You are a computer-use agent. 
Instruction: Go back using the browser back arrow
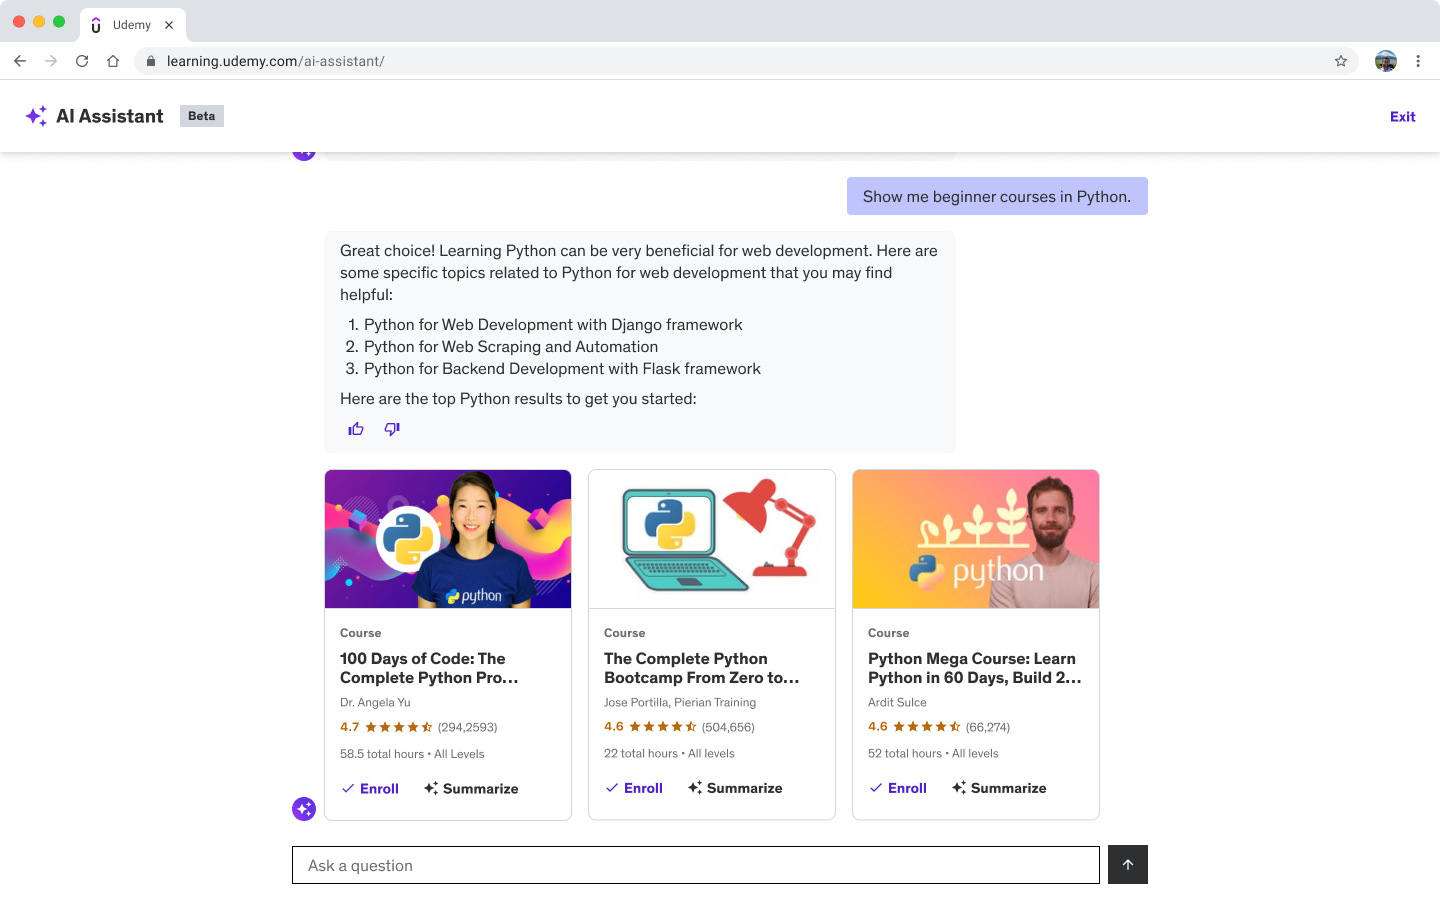click(x=20, y=60)
